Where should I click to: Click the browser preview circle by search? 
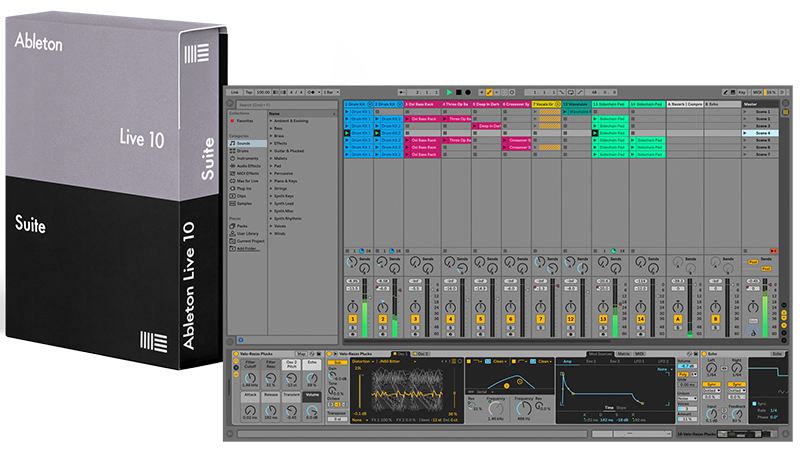pos(230,104)
